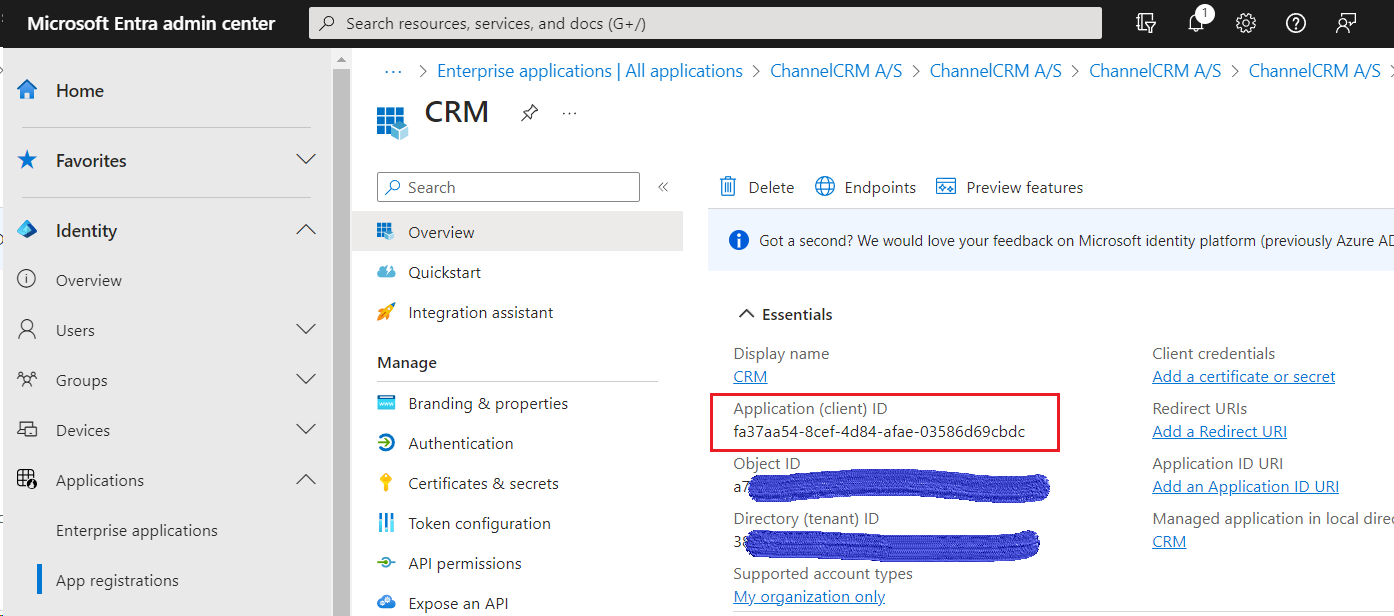The width and height of the screenshot is (1394, 616).
Task: Open more options ellipsis beside CRM title
Action: tap(570, 114)
